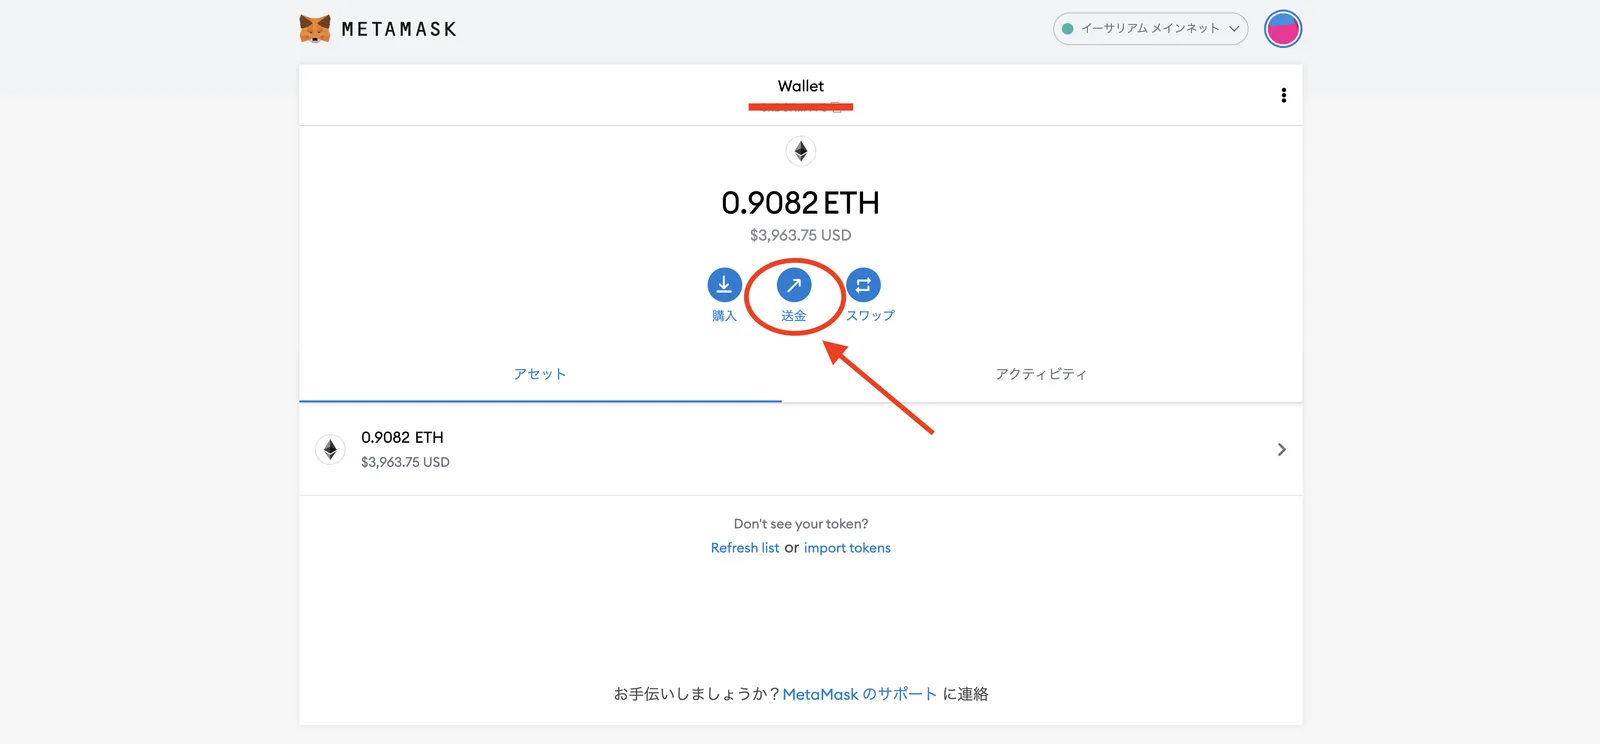The width and height of the screenshot is (1600, 744).
Task: Open the Ethereum Mainnet network dropdown
Action: coord(1150,29)
